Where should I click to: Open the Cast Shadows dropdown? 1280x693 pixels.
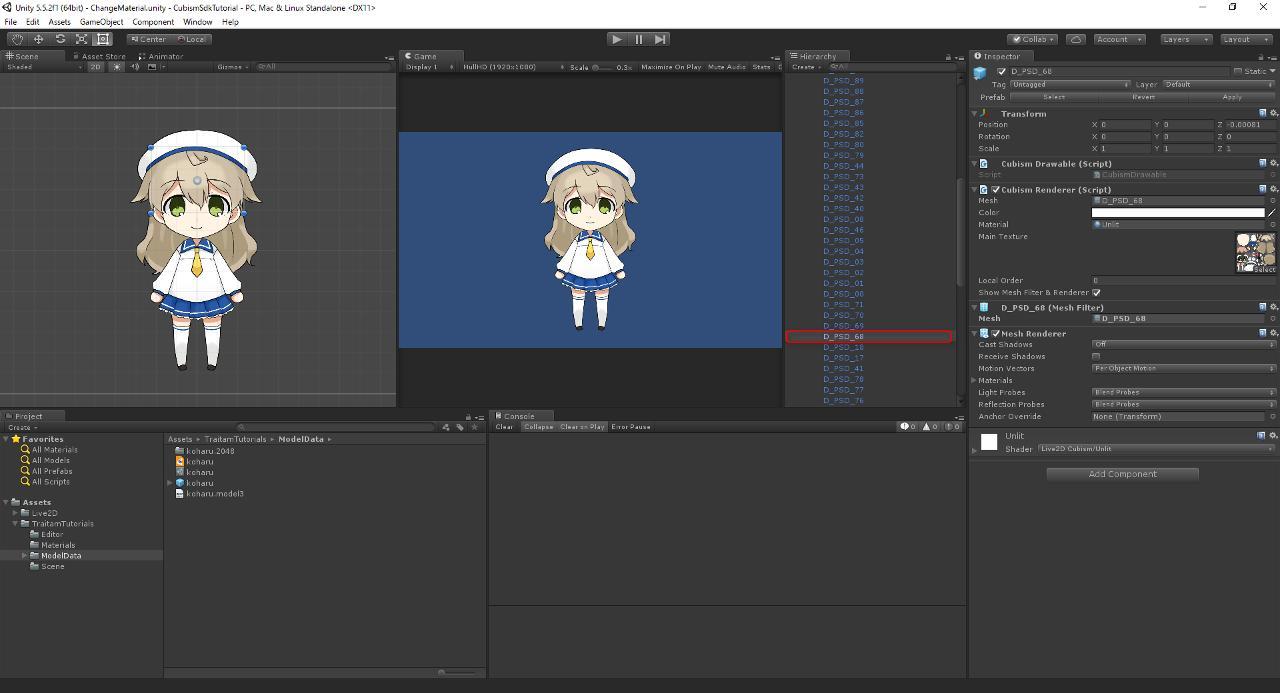(1183, 344)
